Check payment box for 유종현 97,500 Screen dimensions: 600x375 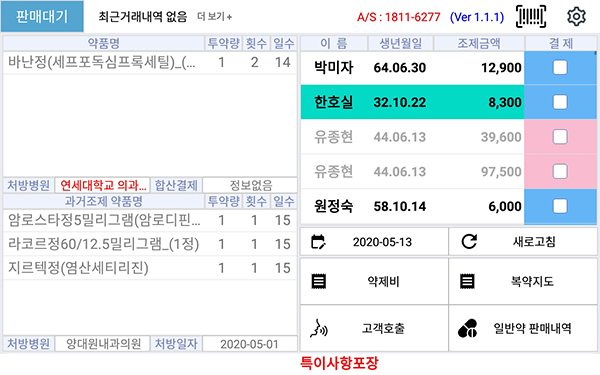tap(560, 171)
